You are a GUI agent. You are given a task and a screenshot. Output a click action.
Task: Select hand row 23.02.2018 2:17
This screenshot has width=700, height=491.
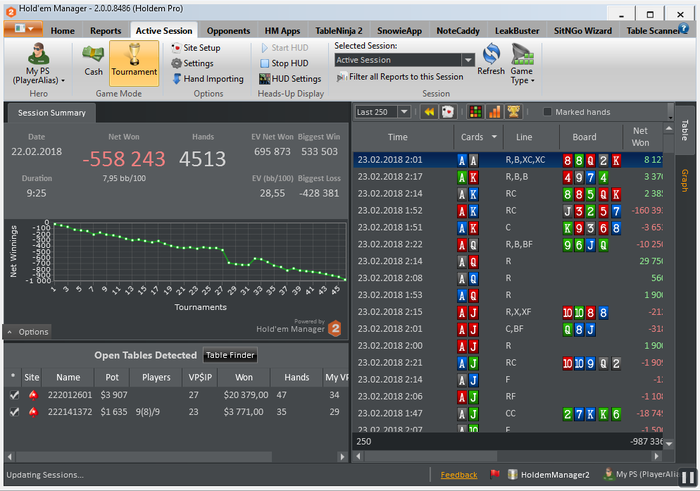pyautogui.click(x=508, y=177)
